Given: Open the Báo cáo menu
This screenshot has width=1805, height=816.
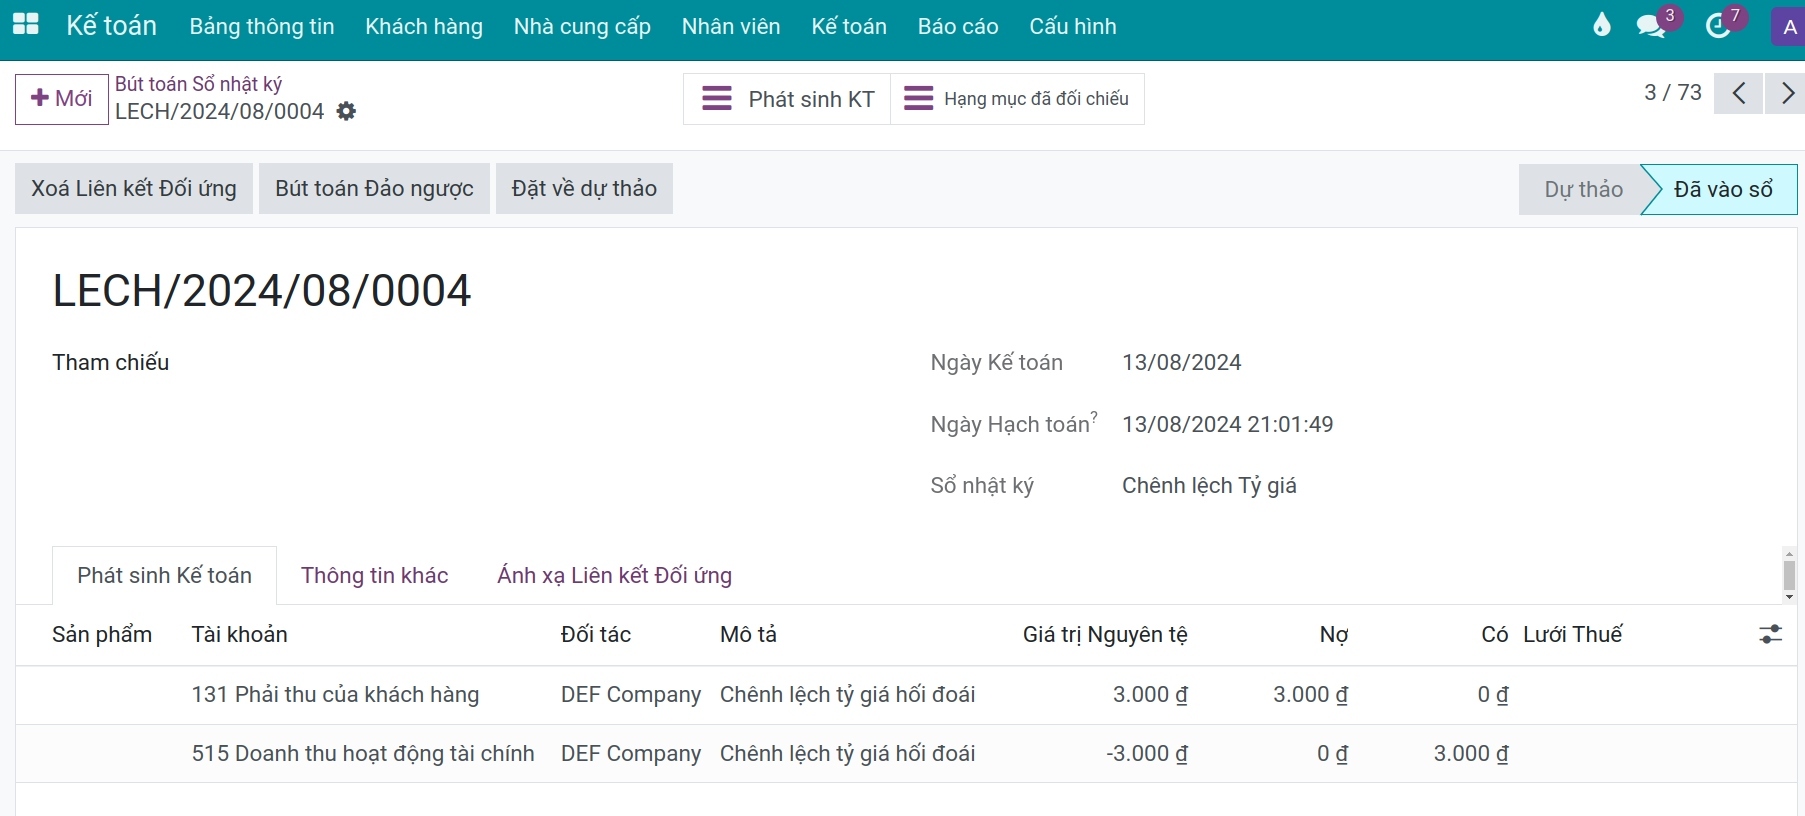Looking at the screenshot, I should point(958,27).
